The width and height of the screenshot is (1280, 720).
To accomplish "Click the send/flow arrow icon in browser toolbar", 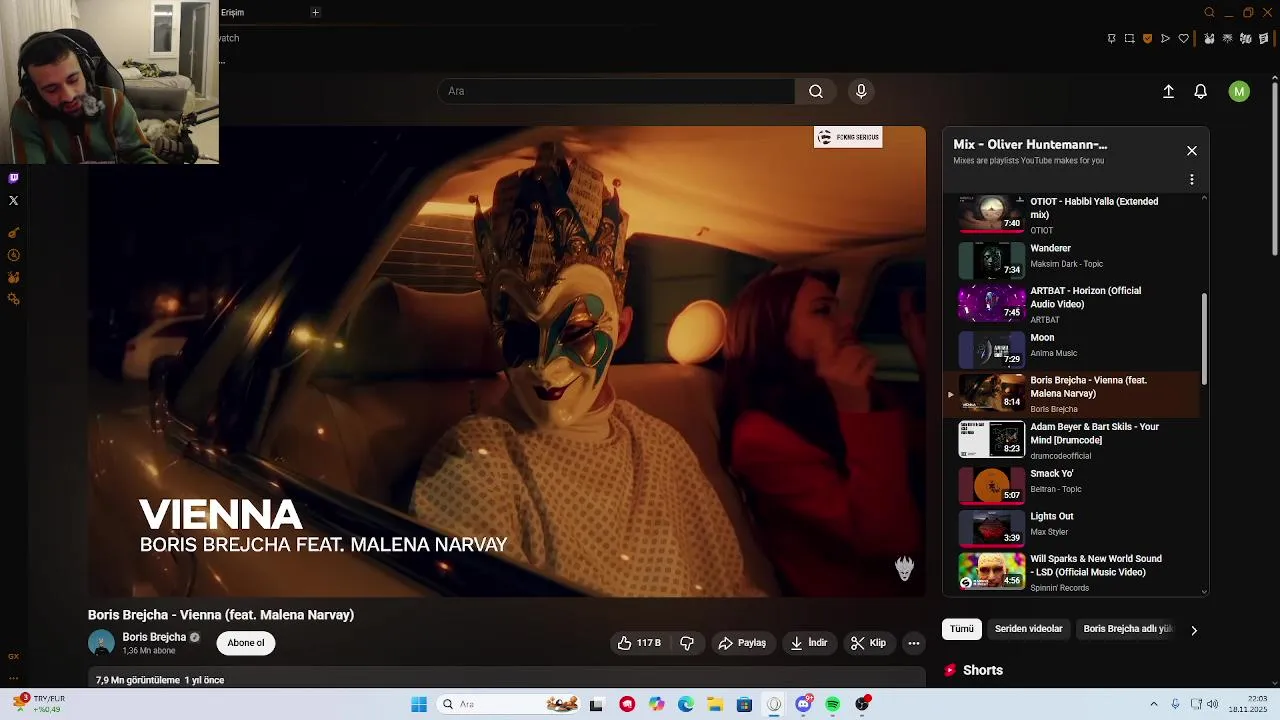I will (1165, 39).
